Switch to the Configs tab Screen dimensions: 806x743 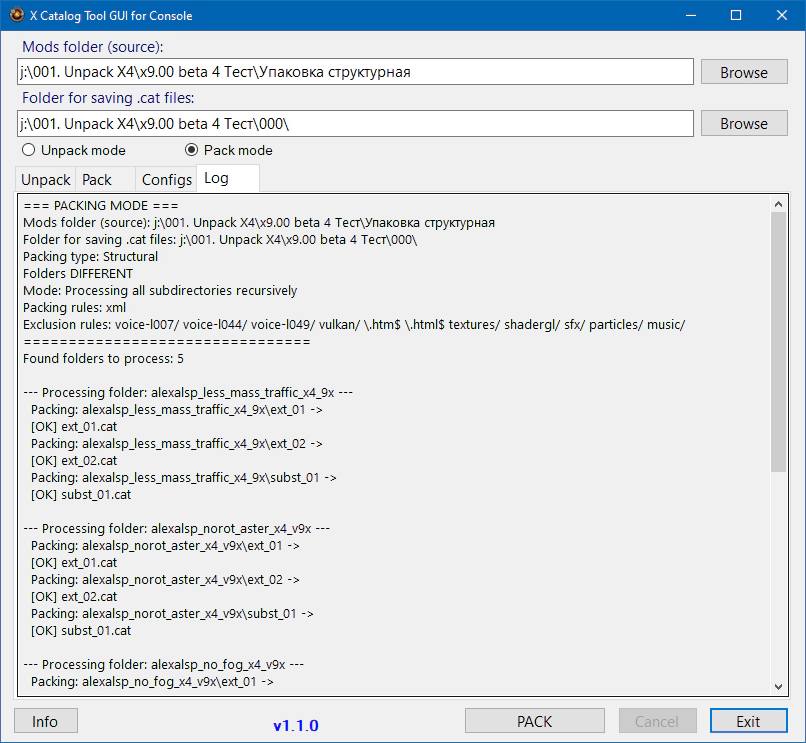[166, 180]
